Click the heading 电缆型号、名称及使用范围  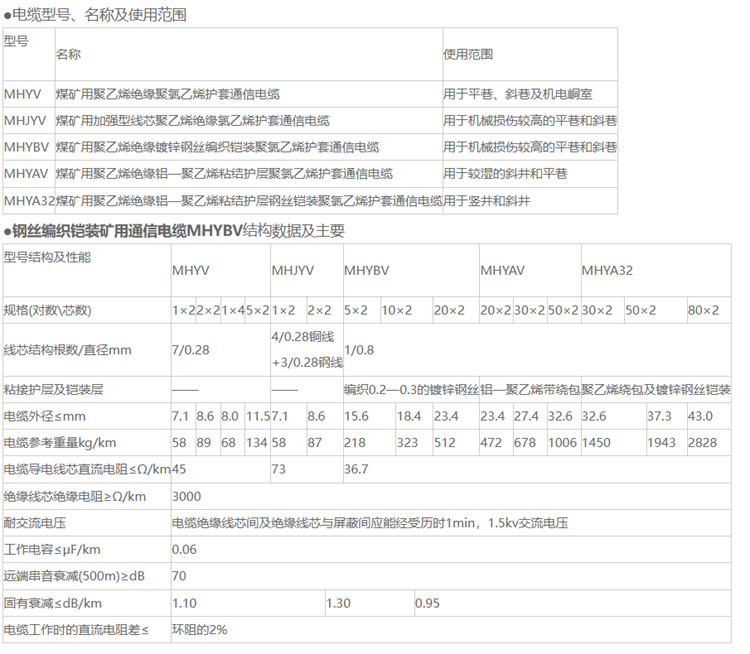[x=96, y=15]
